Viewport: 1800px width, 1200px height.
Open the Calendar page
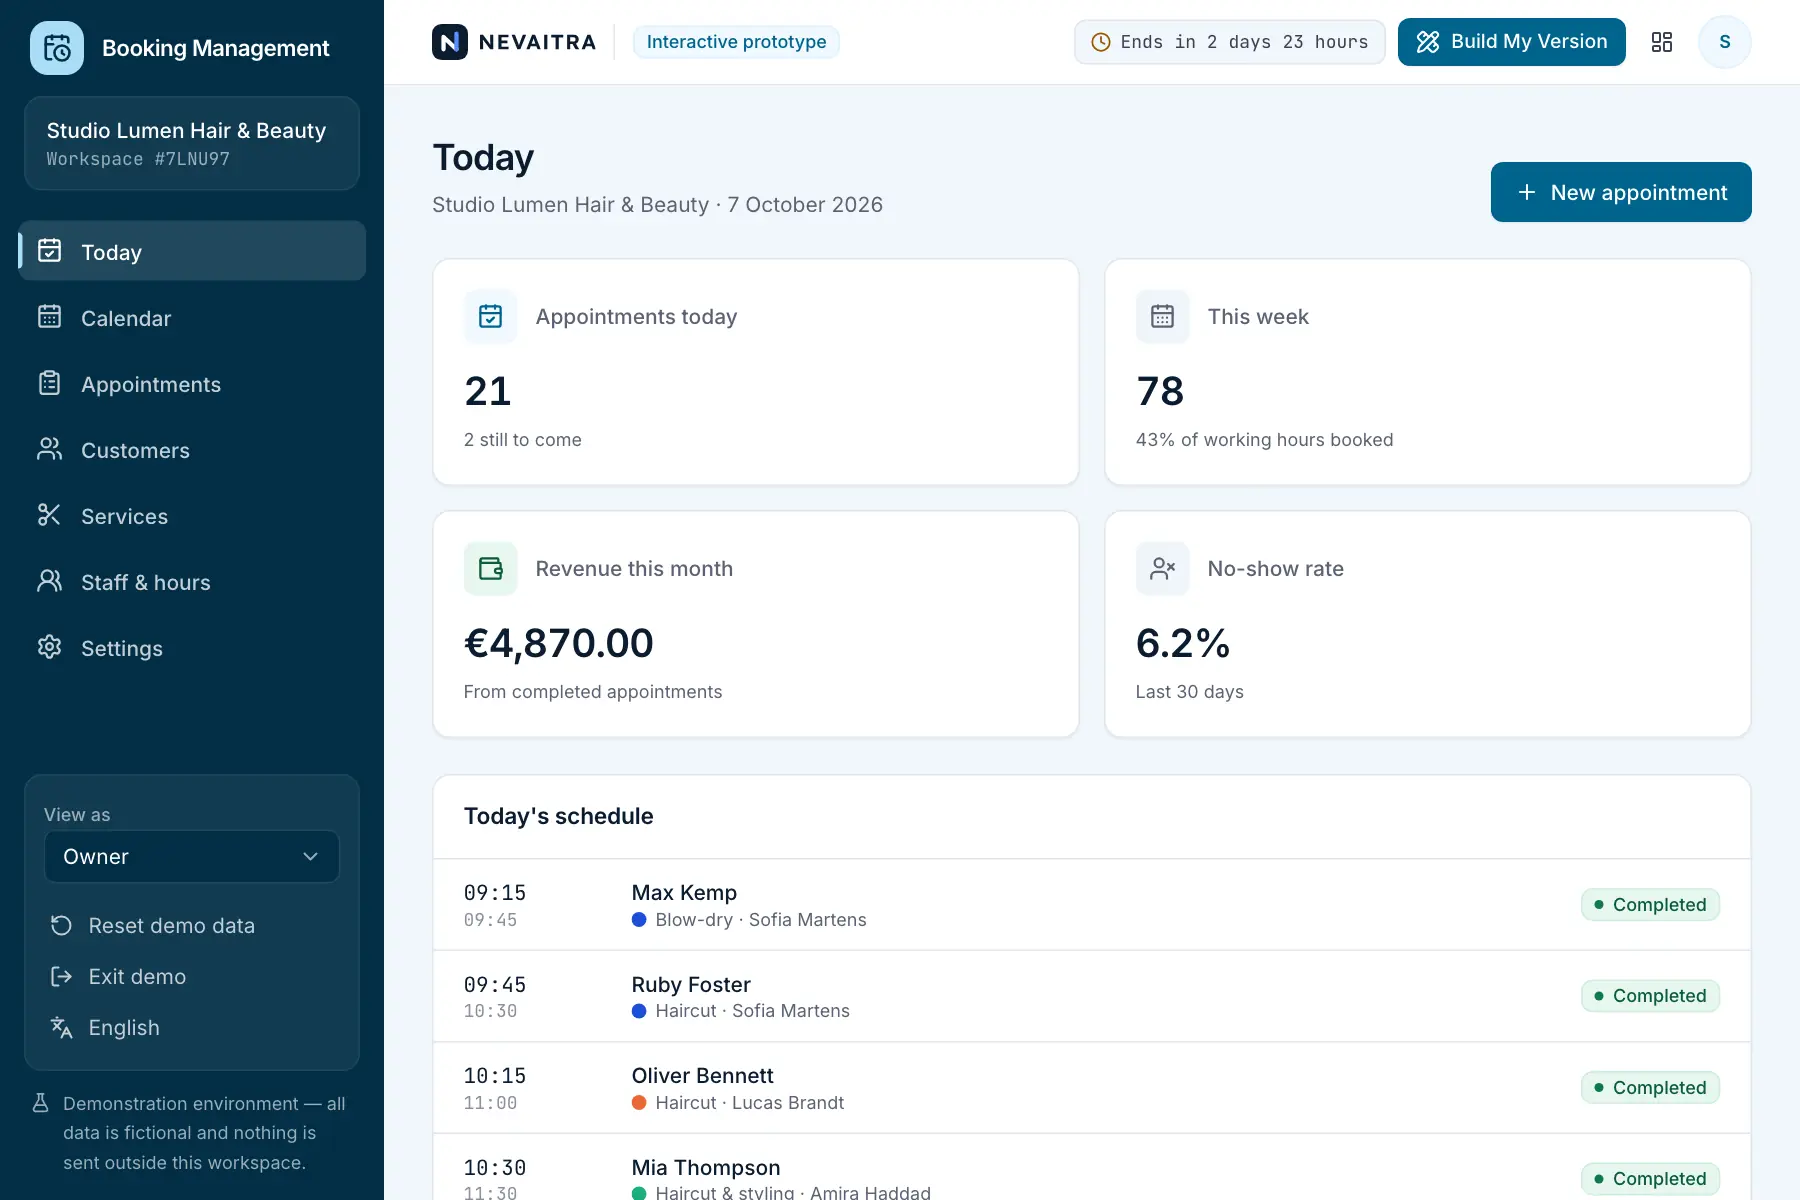192,318
